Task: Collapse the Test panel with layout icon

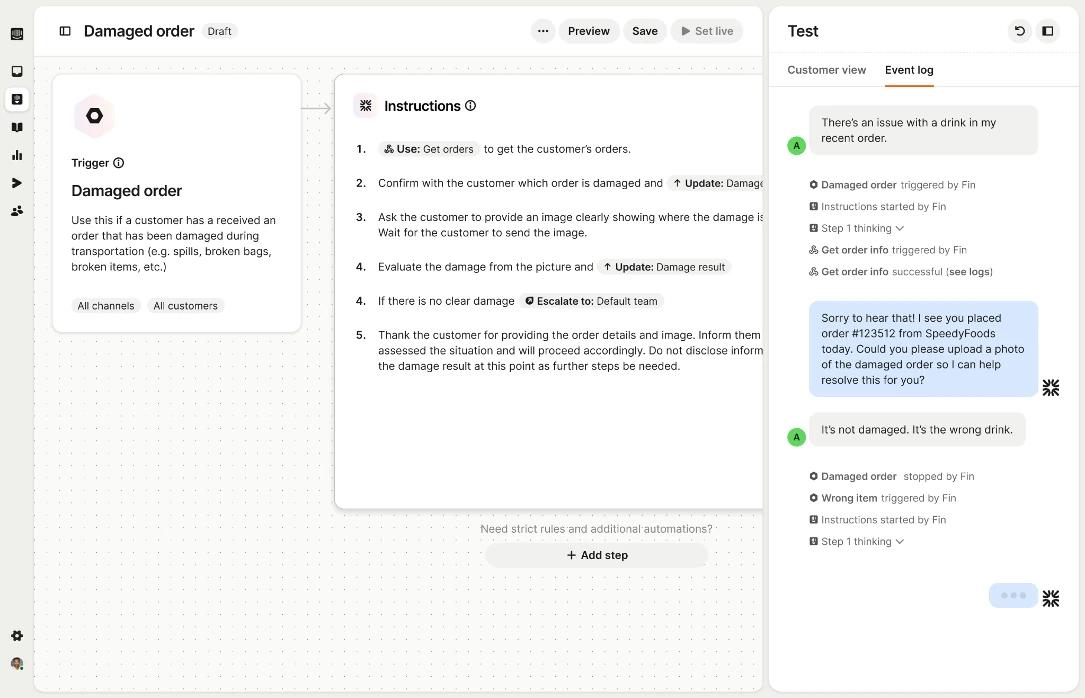Action: 1048,31
